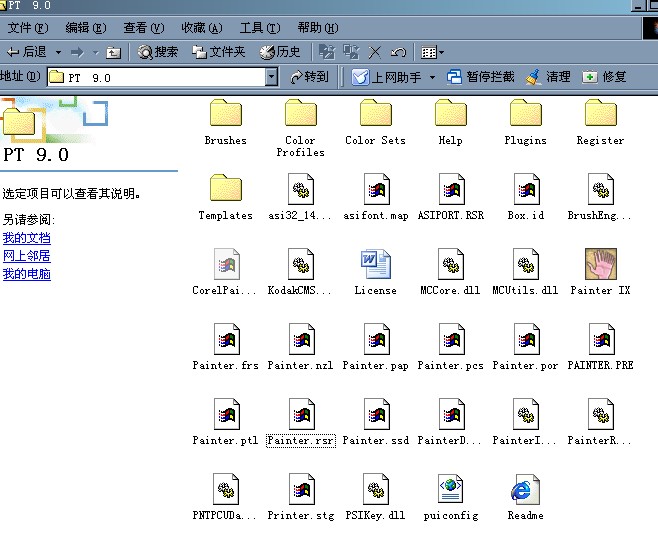Select the BrushEng file icon
Image resolution: width=658 pixels, height=546 pixels.
[x=601, y=189]
